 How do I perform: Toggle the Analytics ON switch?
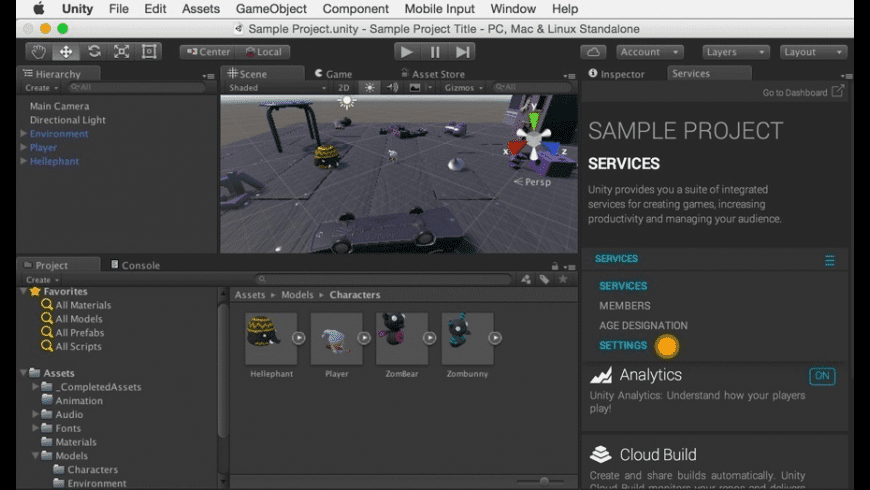822,376
